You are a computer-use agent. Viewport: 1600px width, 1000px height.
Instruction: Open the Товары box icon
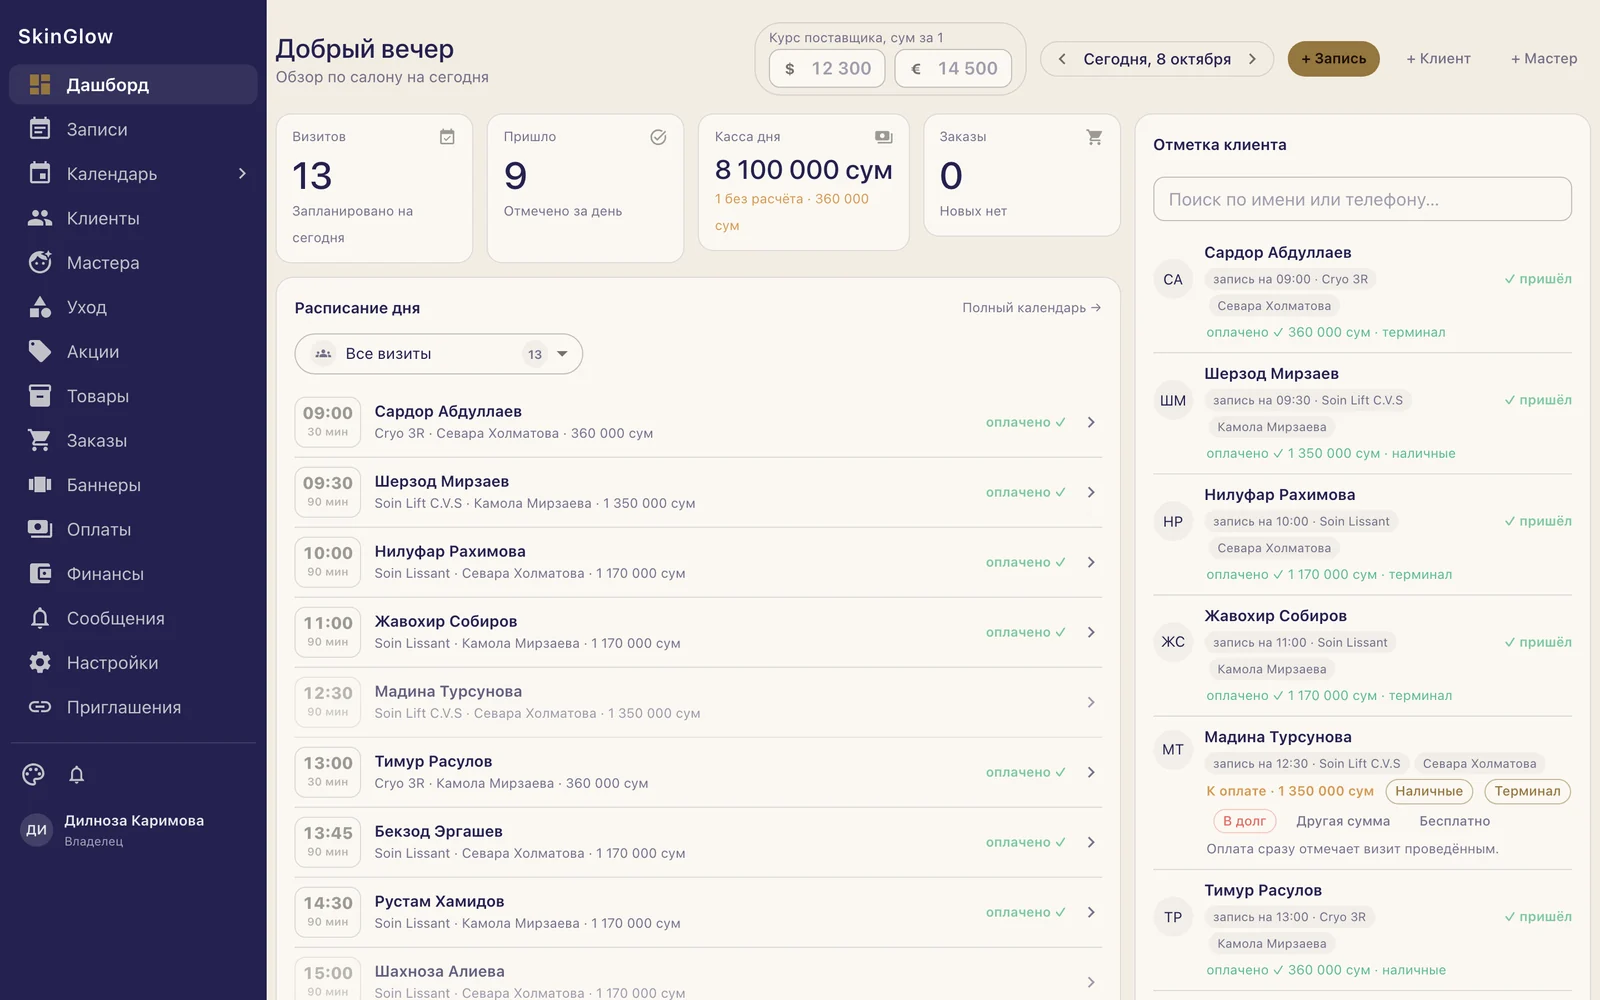coord(40,396)
